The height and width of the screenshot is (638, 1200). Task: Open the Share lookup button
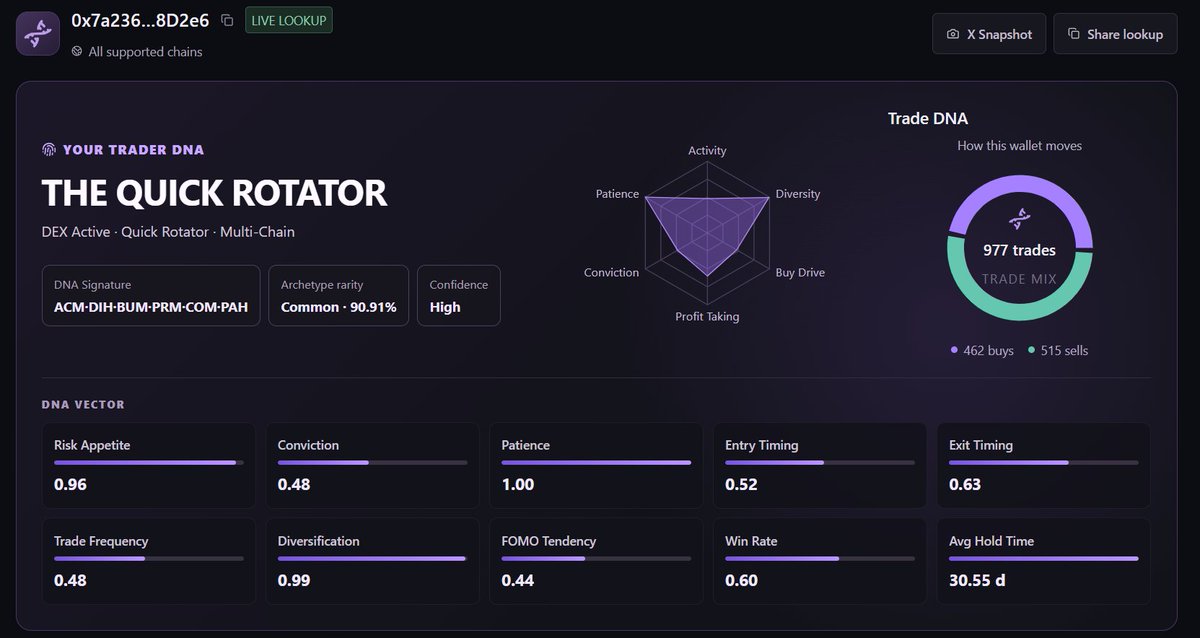pyautogui.click(x=1115, y=34)
